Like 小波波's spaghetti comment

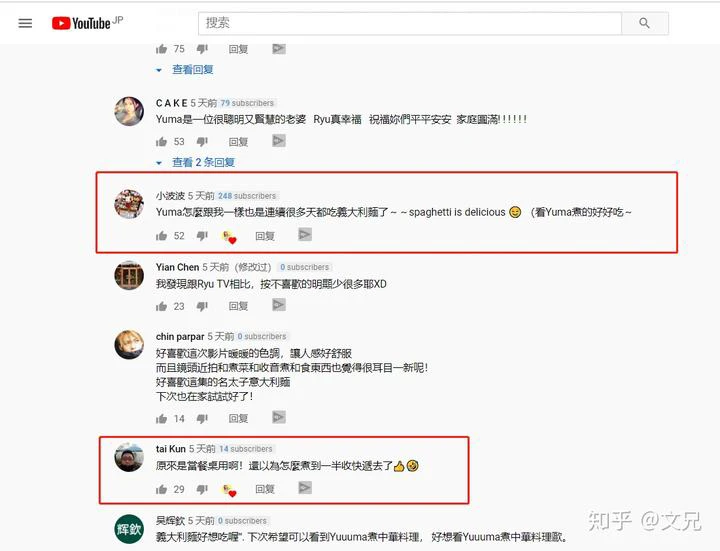(161, 236)
